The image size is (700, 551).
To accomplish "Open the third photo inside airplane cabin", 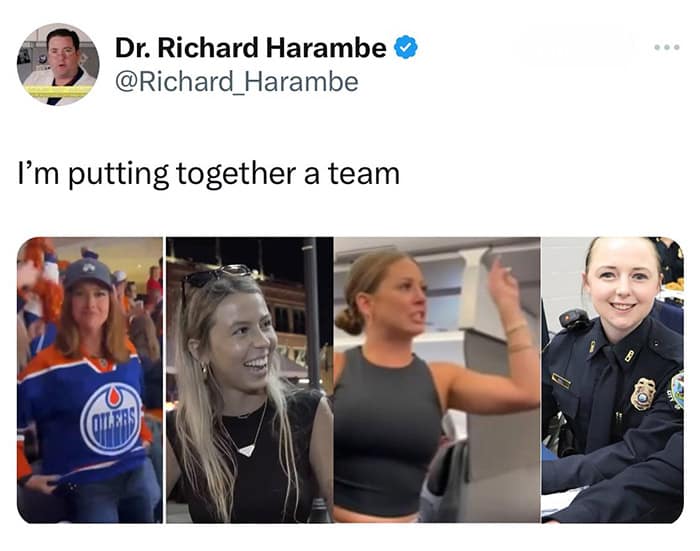I will (x=437, y=380).
